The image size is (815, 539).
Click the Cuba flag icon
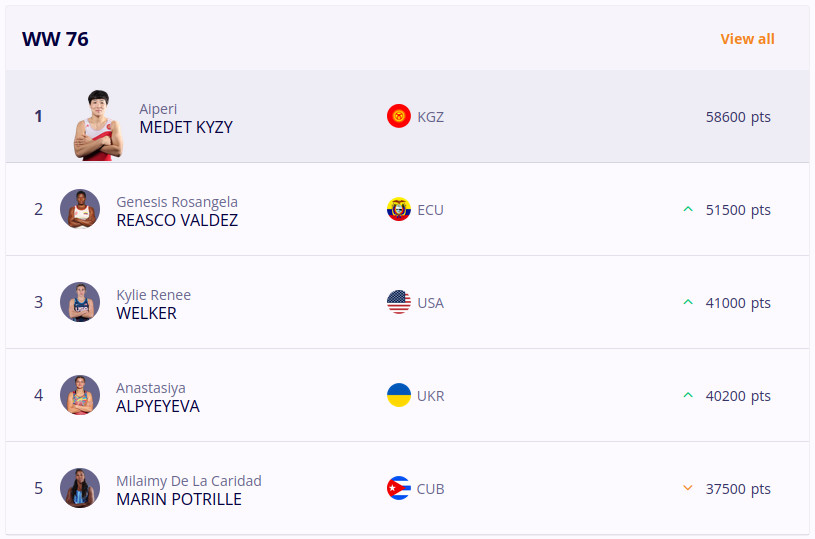tap(399, 488)
